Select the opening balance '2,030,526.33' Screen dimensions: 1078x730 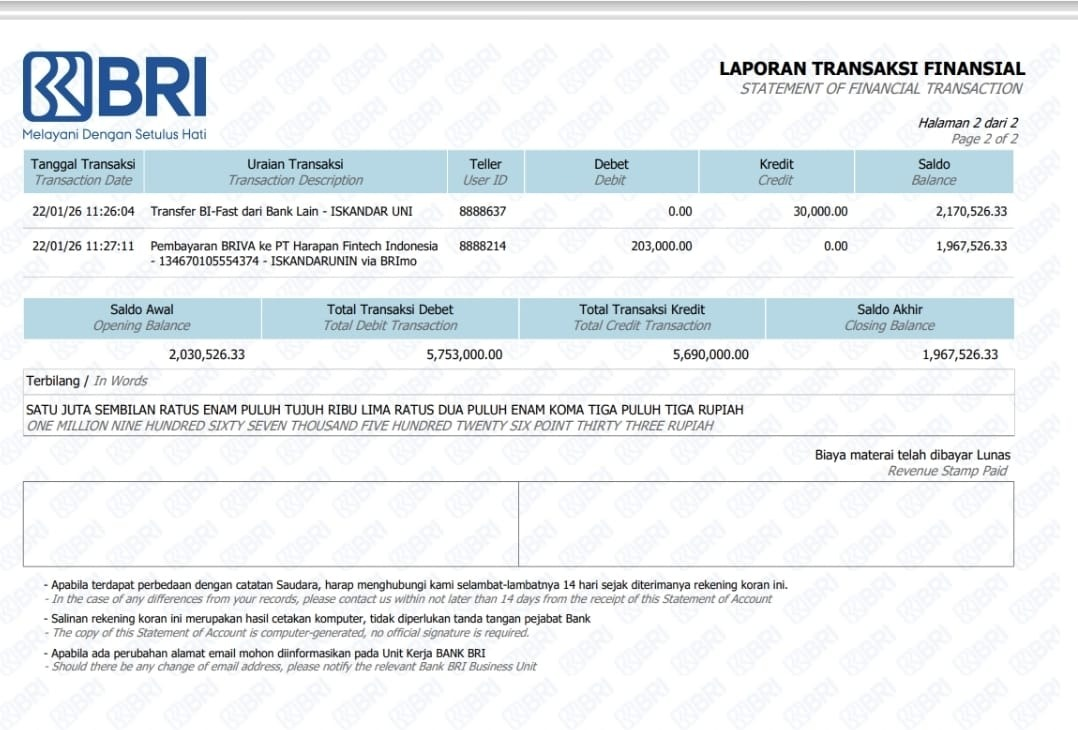coord(206,355)
